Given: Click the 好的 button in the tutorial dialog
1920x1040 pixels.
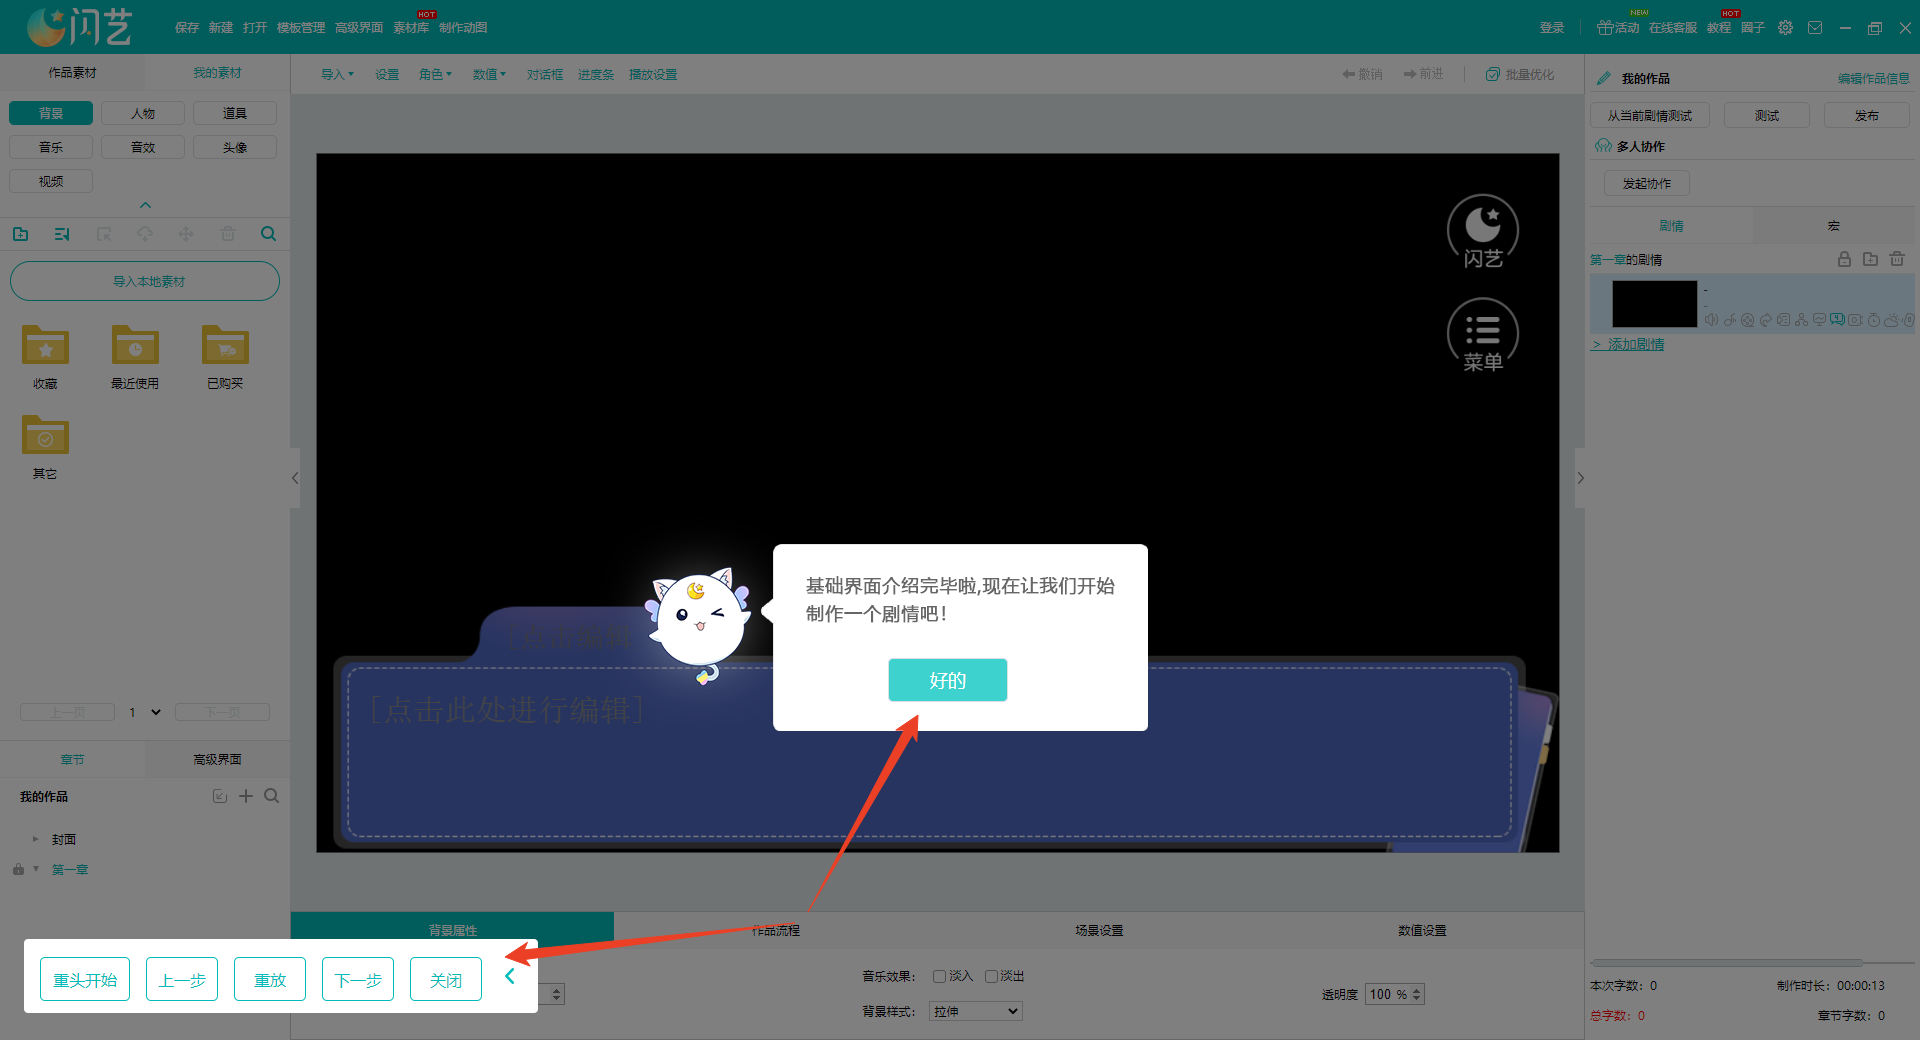Looking at the screenshot, I should click(947, 680).
